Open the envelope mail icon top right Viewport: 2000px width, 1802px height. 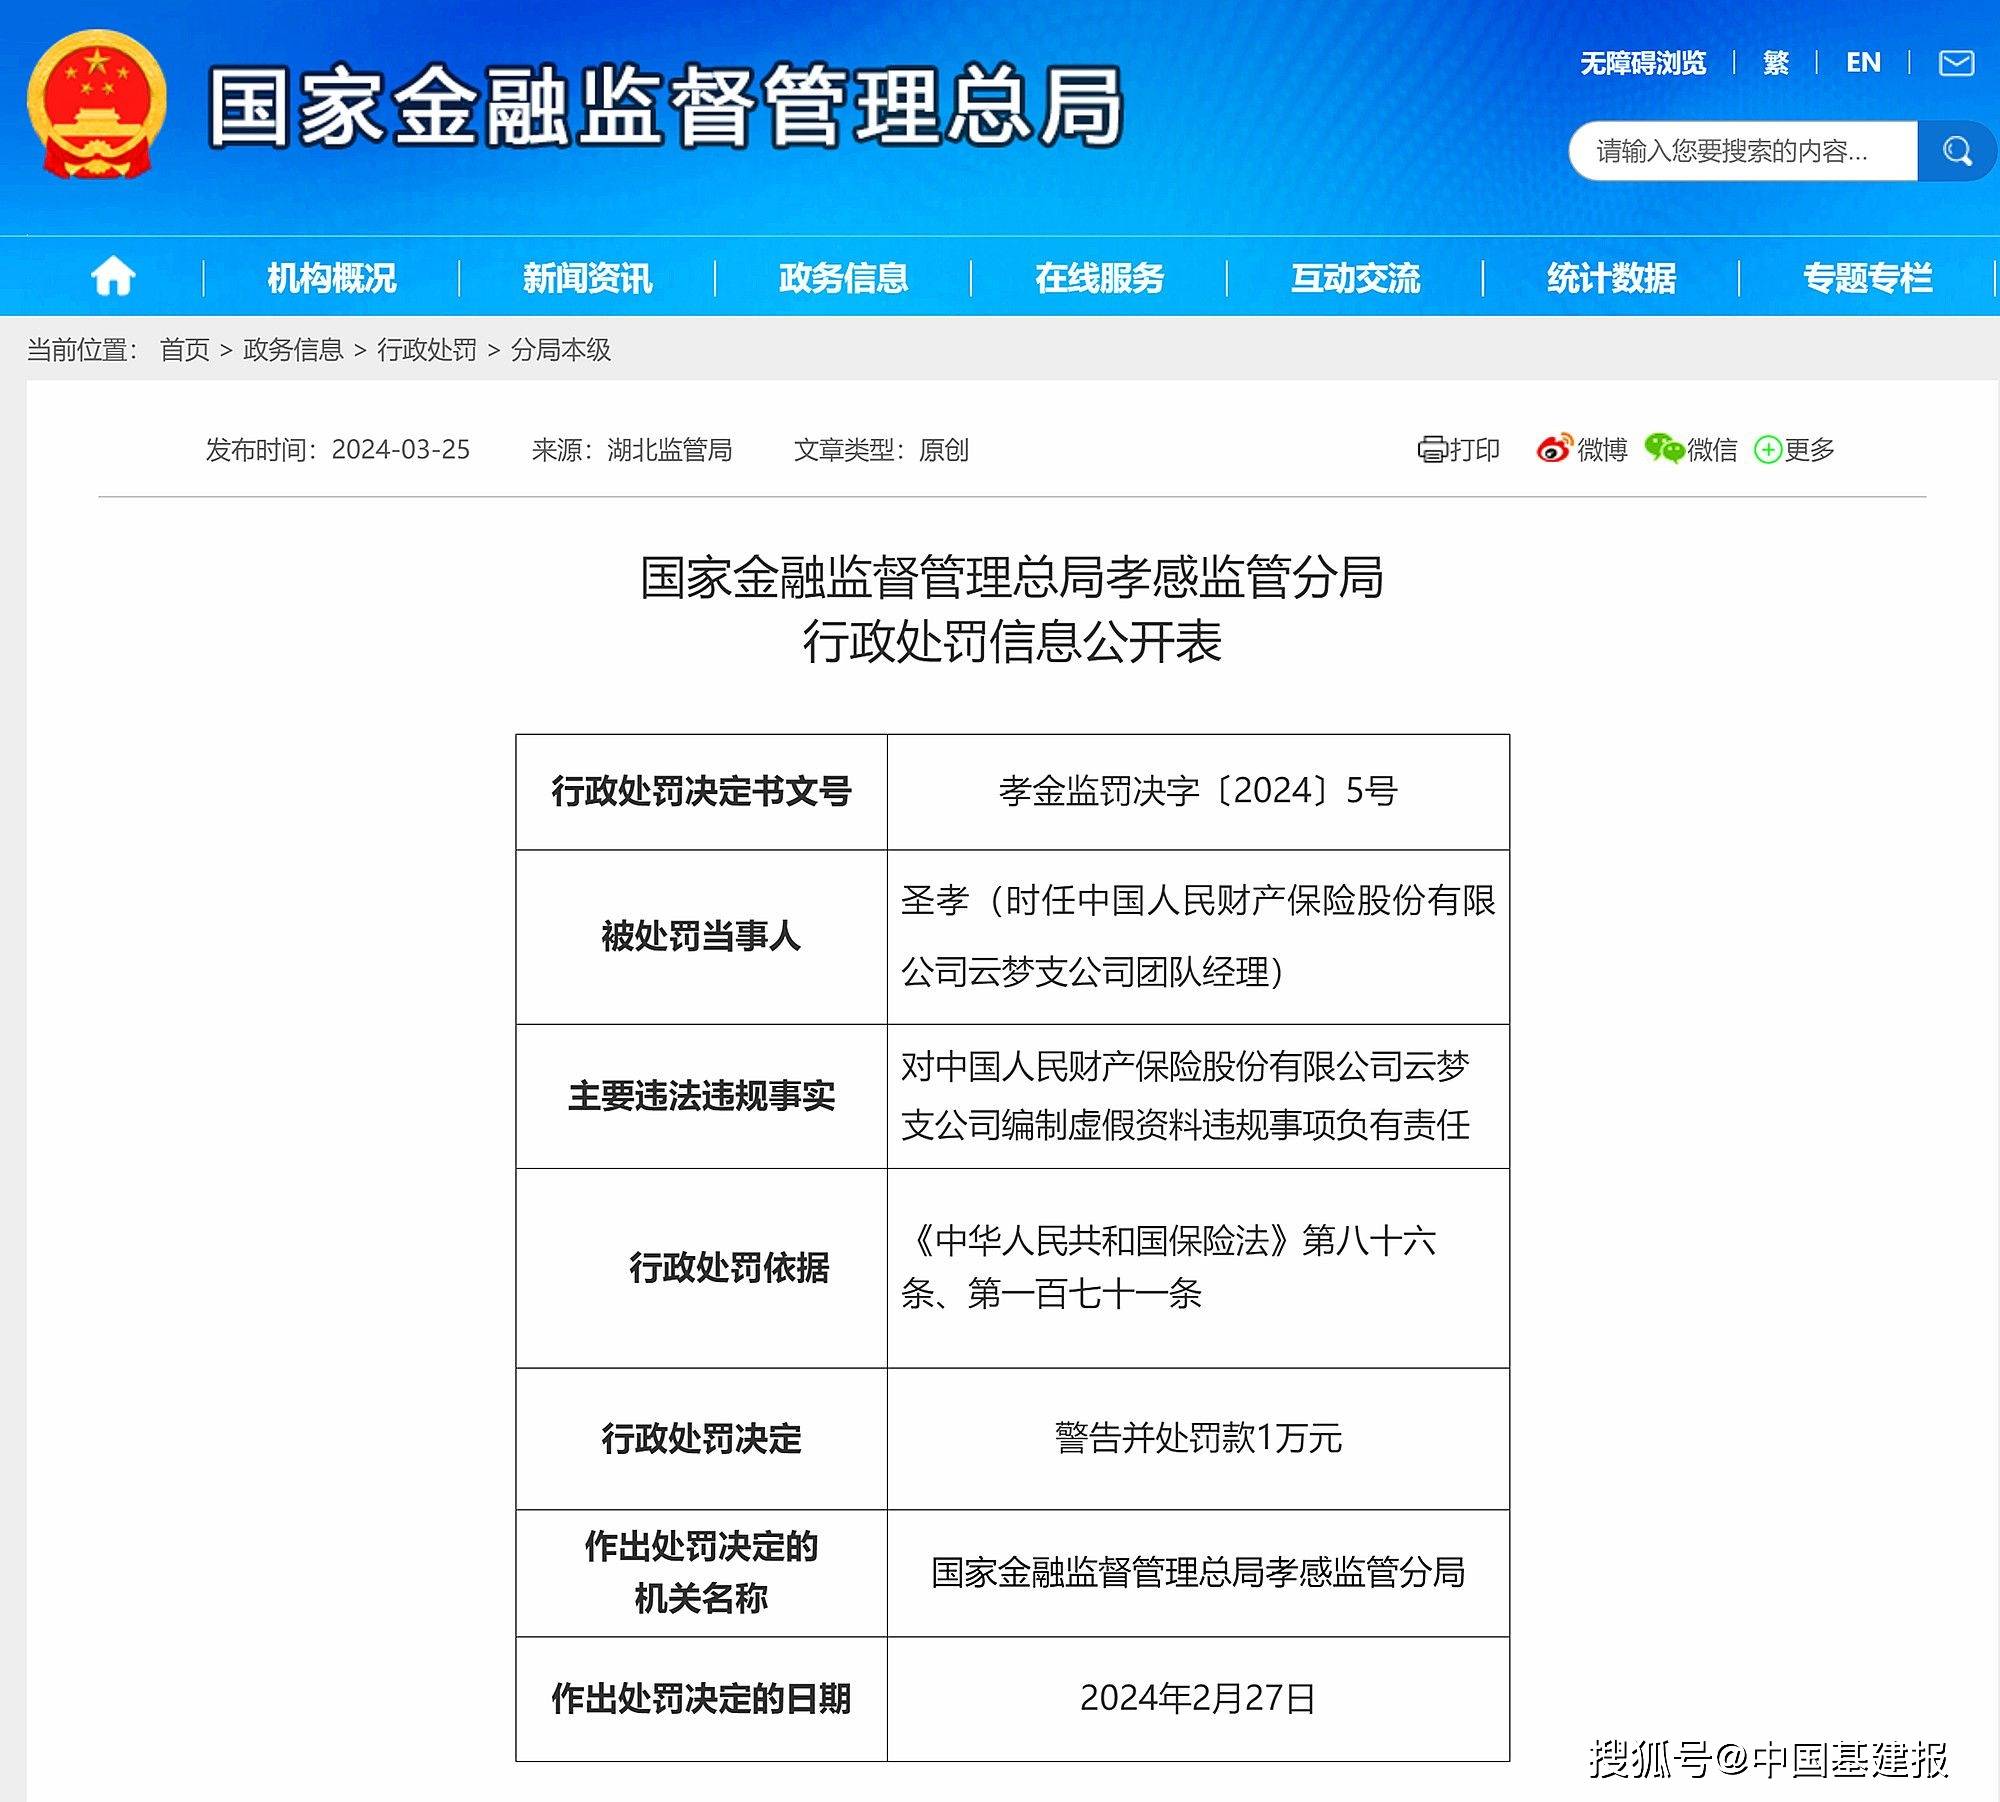1954,63
